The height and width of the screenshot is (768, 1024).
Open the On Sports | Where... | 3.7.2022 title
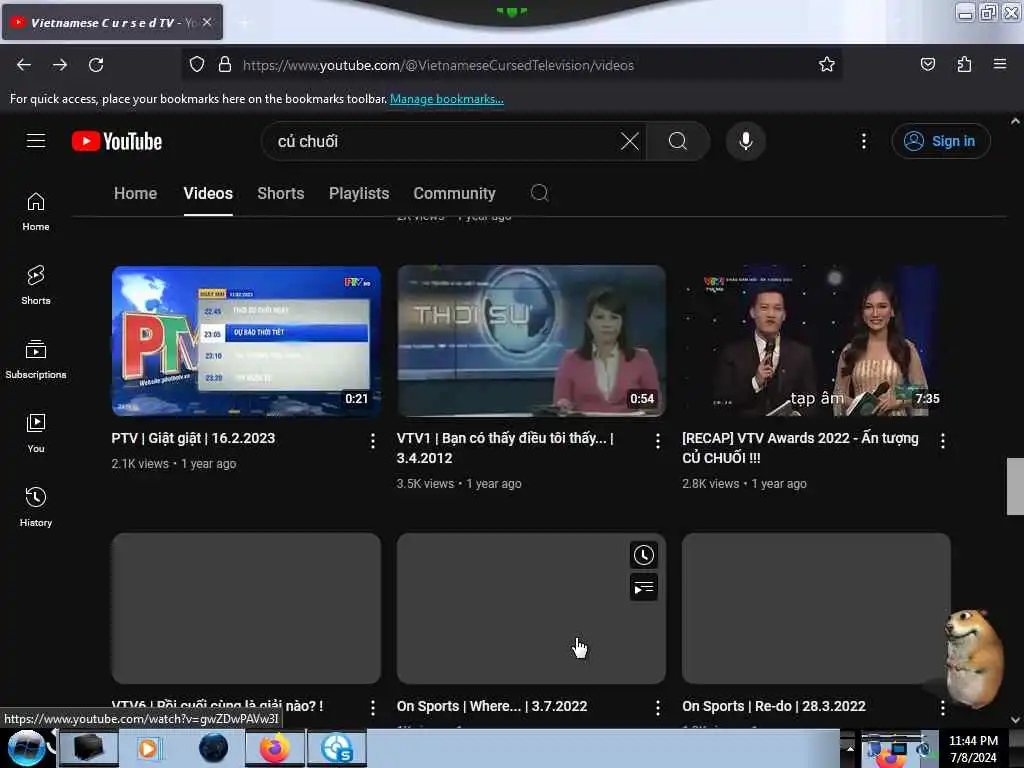tap(492, 706)
